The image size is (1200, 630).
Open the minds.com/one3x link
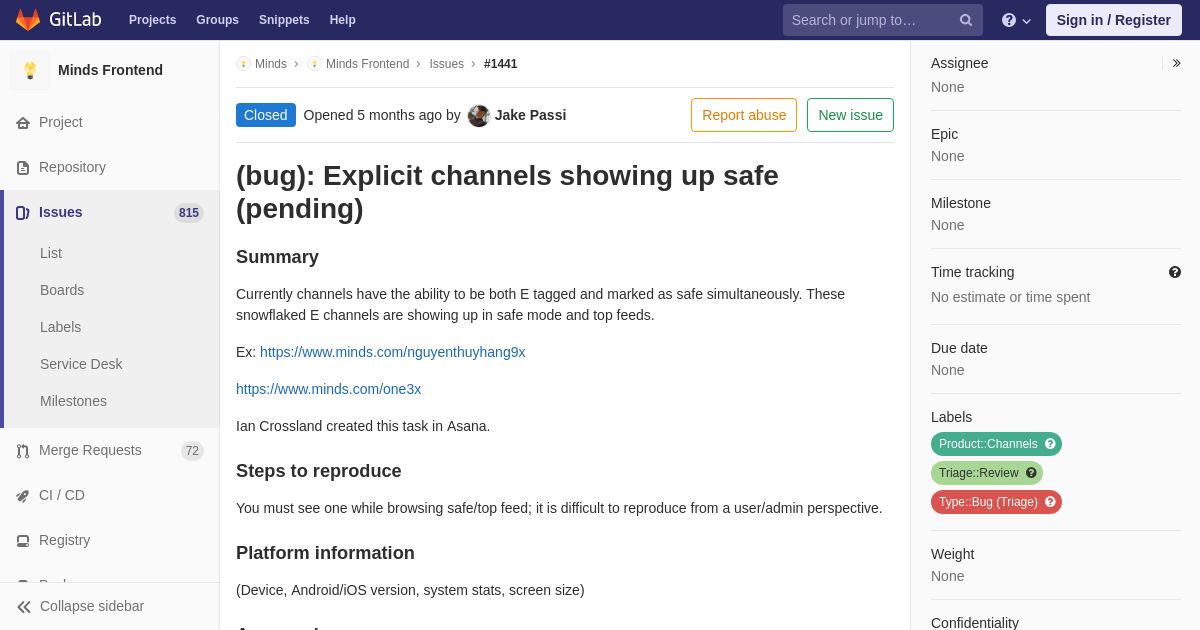pos(328,389)
